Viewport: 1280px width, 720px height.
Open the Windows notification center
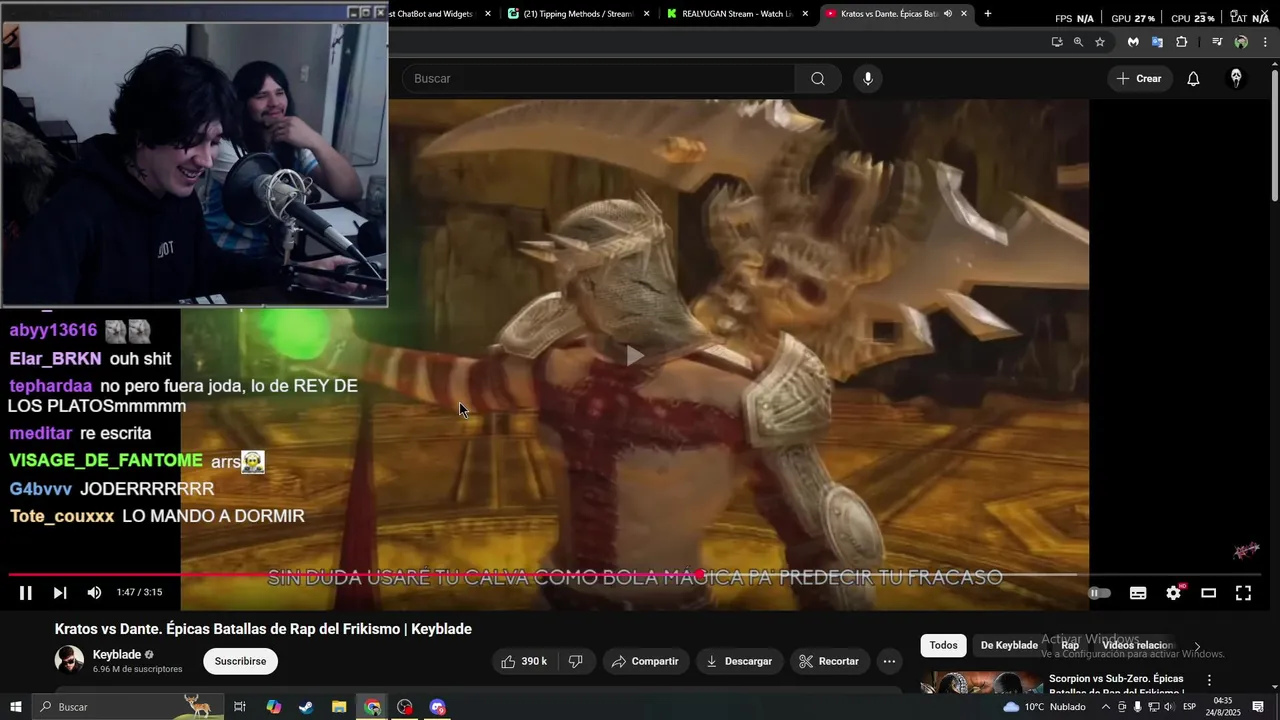(x=1257, y=707)
